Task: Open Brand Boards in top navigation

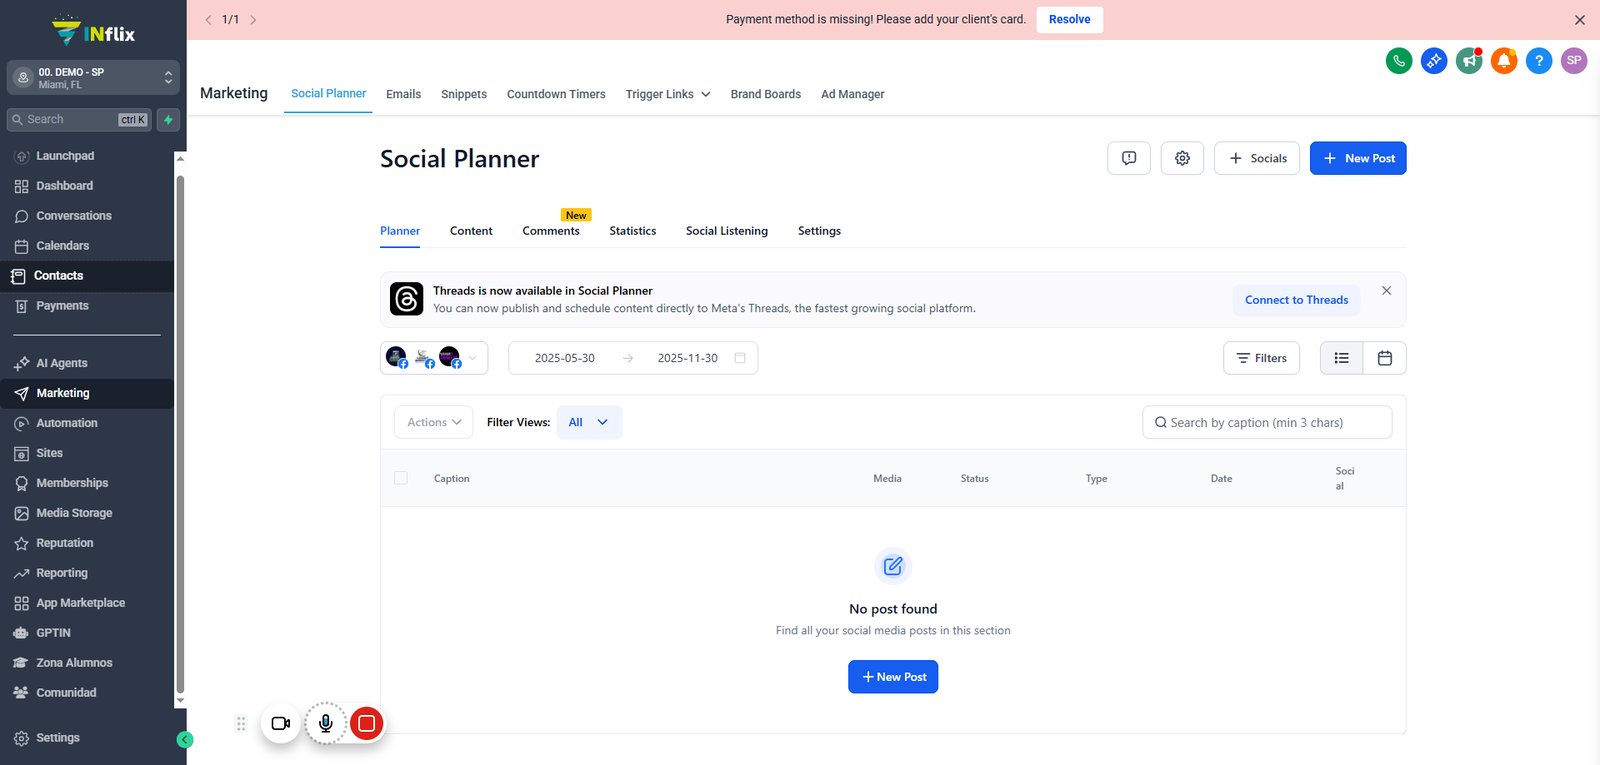Action: (766, 94)
